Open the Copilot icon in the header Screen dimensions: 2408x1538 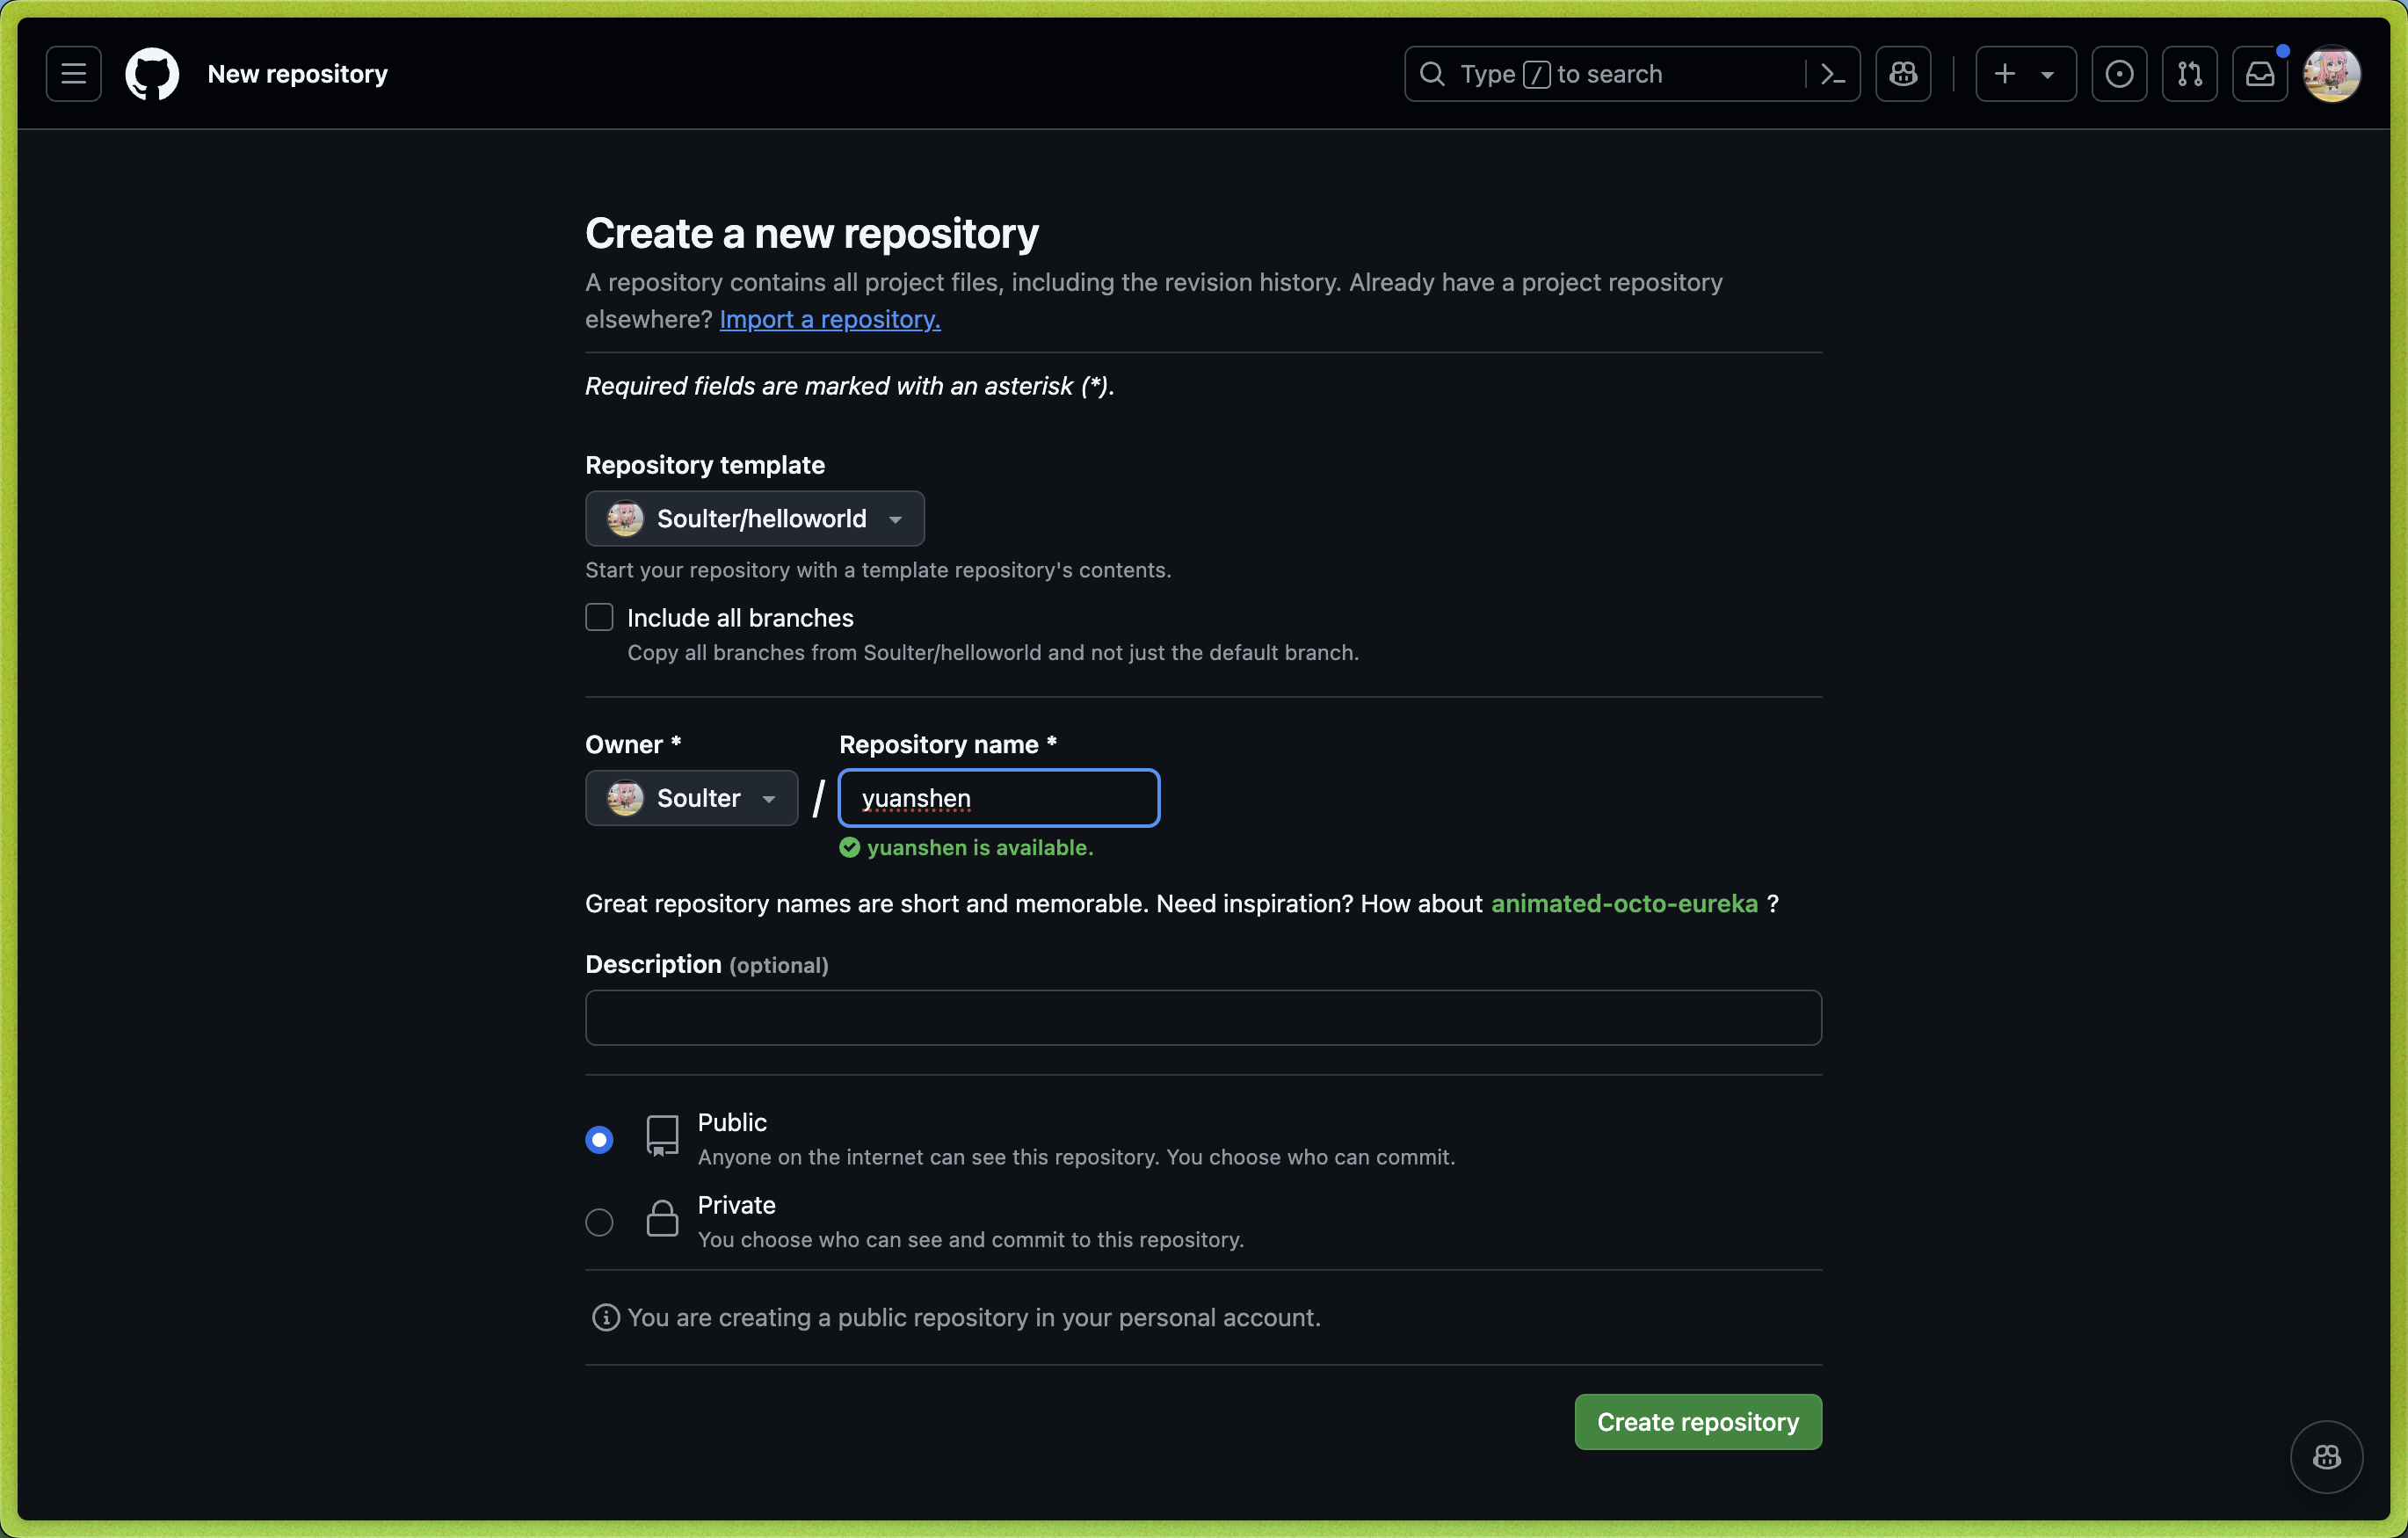(x=1902, y=73)
